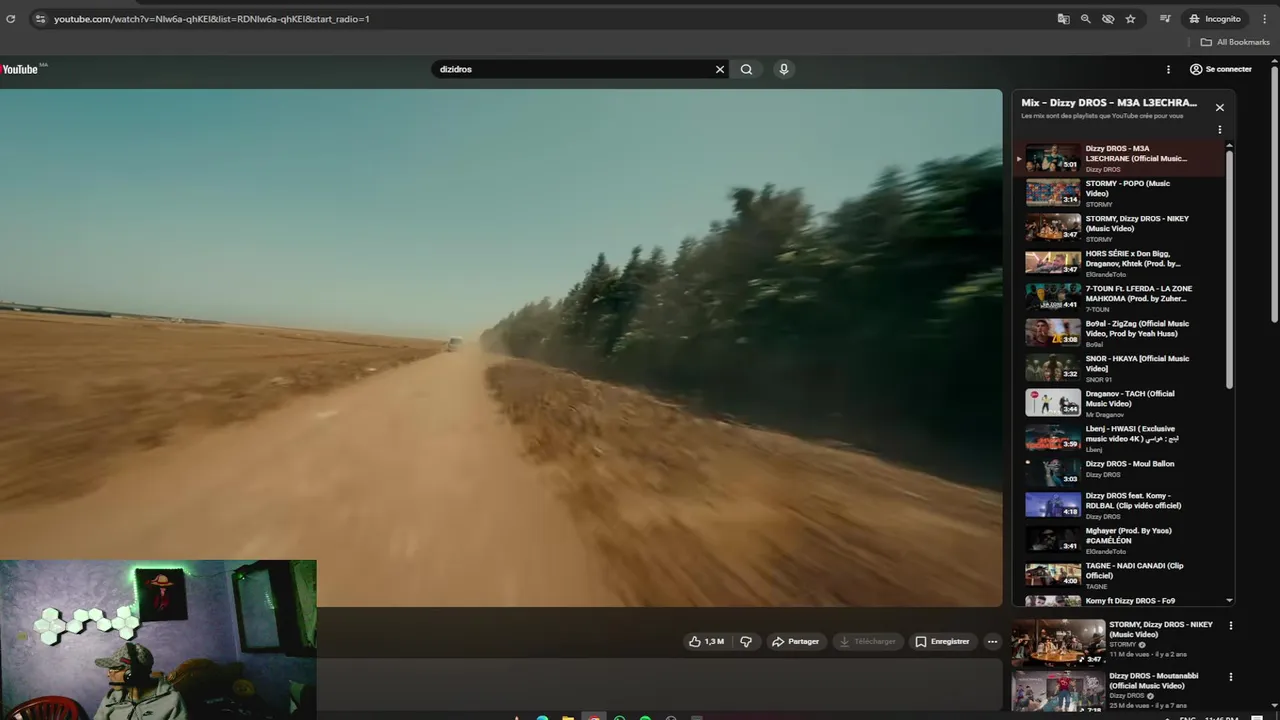Click the playlist scroll down arrow
The width and height of the screenshot is (1280, 720).
(x=1229, y=601)
